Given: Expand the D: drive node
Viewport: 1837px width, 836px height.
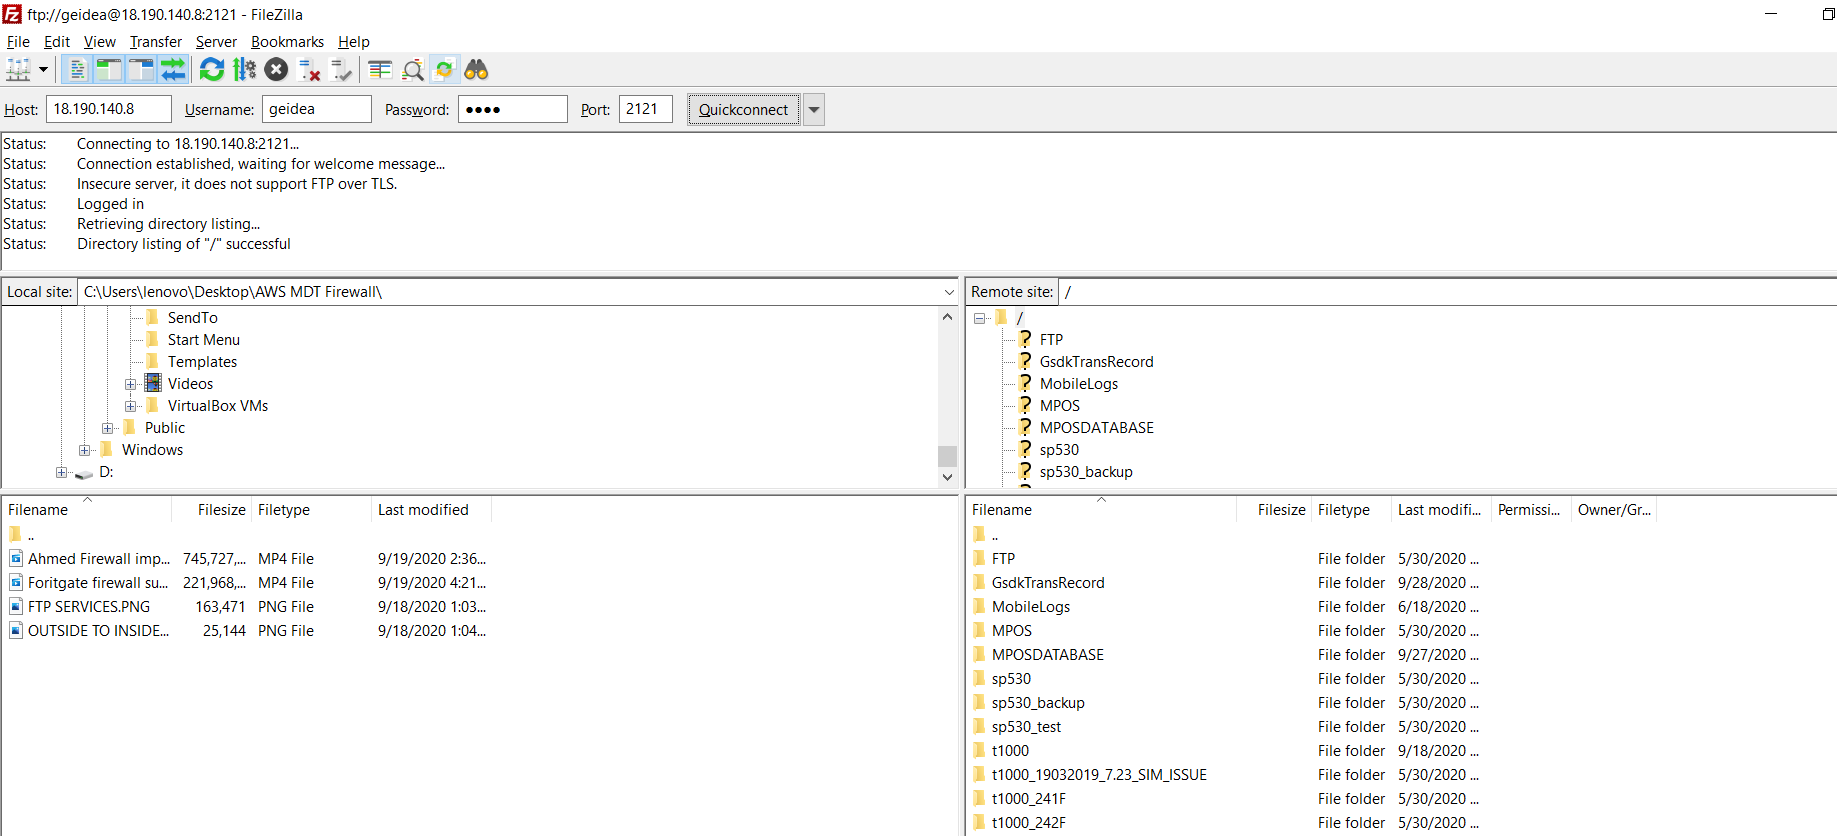Looking at the screenshot, I should point(61,472).
